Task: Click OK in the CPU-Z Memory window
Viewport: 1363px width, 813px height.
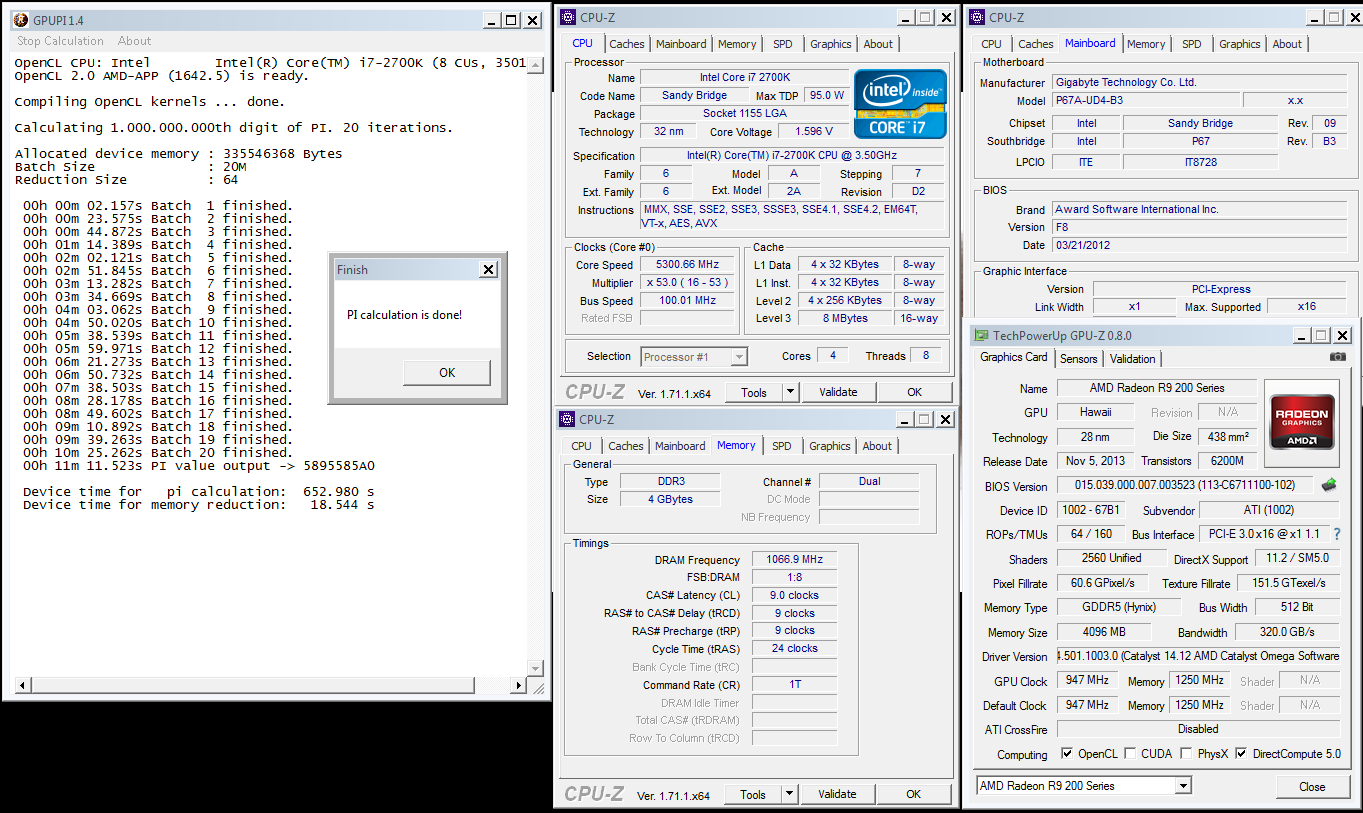Action: tap(913, 795)
